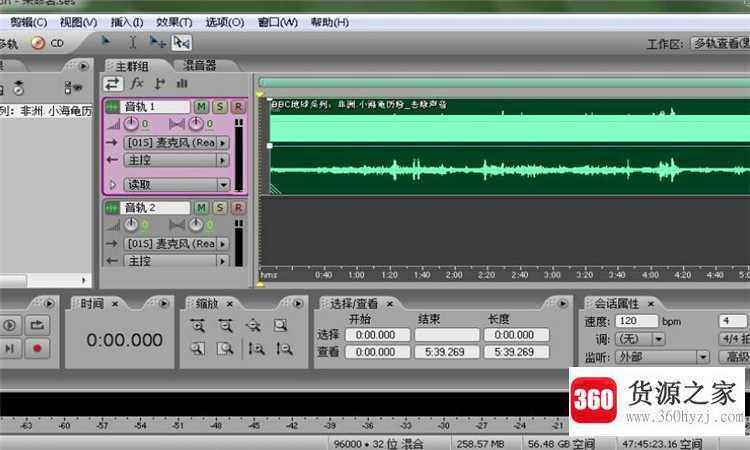
Task: Click the selection 结束 time field
Action: 447,335
